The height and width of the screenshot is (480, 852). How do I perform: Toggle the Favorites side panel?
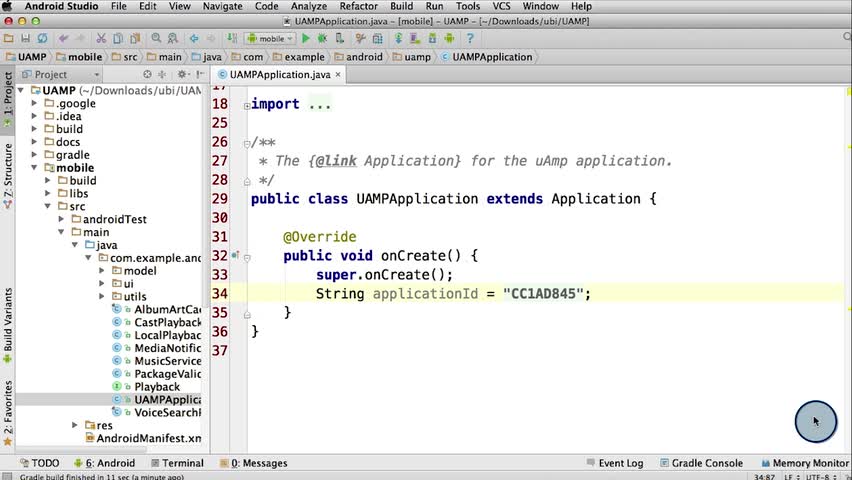click(x=8, y=413)
